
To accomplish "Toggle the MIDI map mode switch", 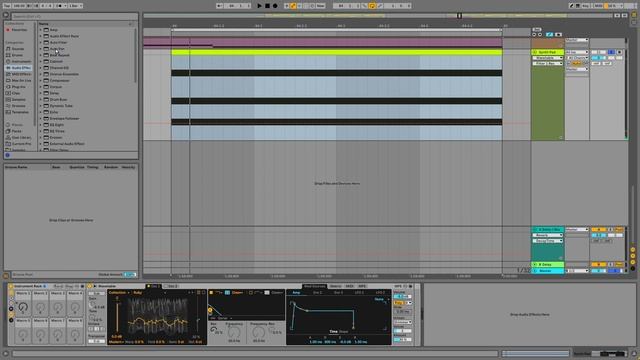I will click(x=598, y=6).
